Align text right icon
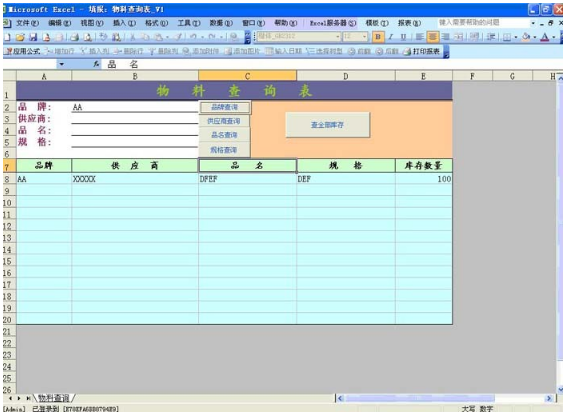 point(445,37)
